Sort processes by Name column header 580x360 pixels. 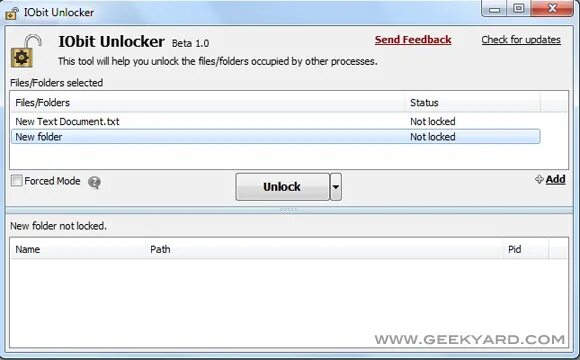coord(79,249)
